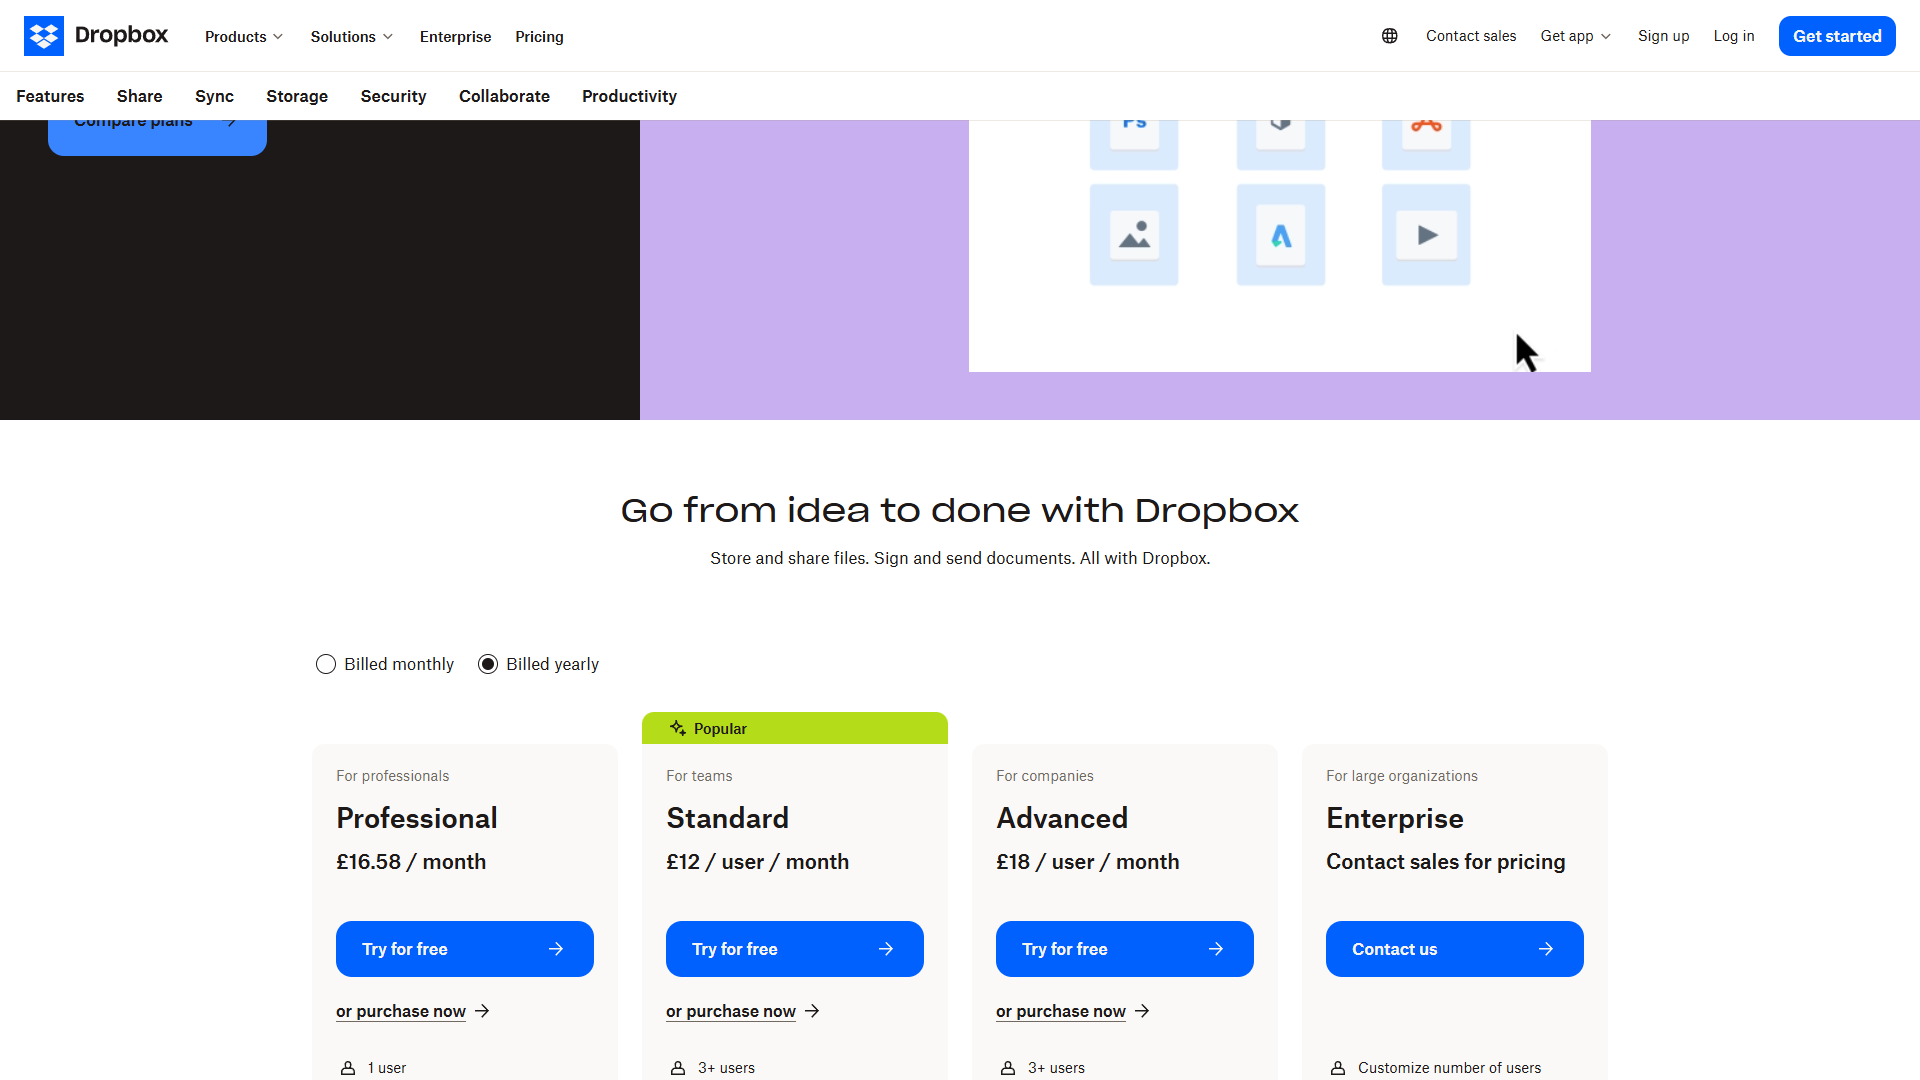Image resolution: width=1920 pixels, height=1080 pixels.
Task: Click the Sign up link
Action: [1664, 36]
